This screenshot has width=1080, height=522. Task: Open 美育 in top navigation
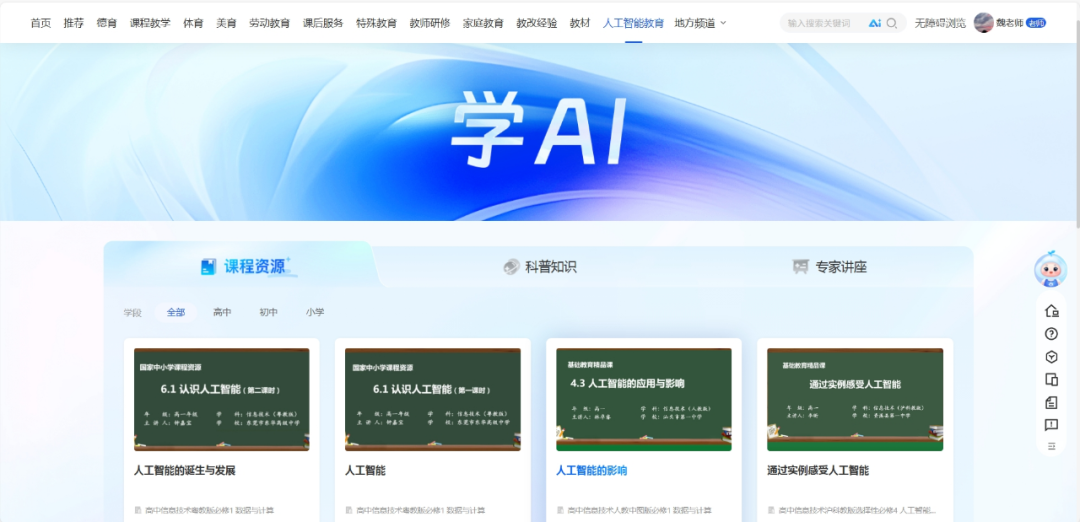[x=226, y=23]
